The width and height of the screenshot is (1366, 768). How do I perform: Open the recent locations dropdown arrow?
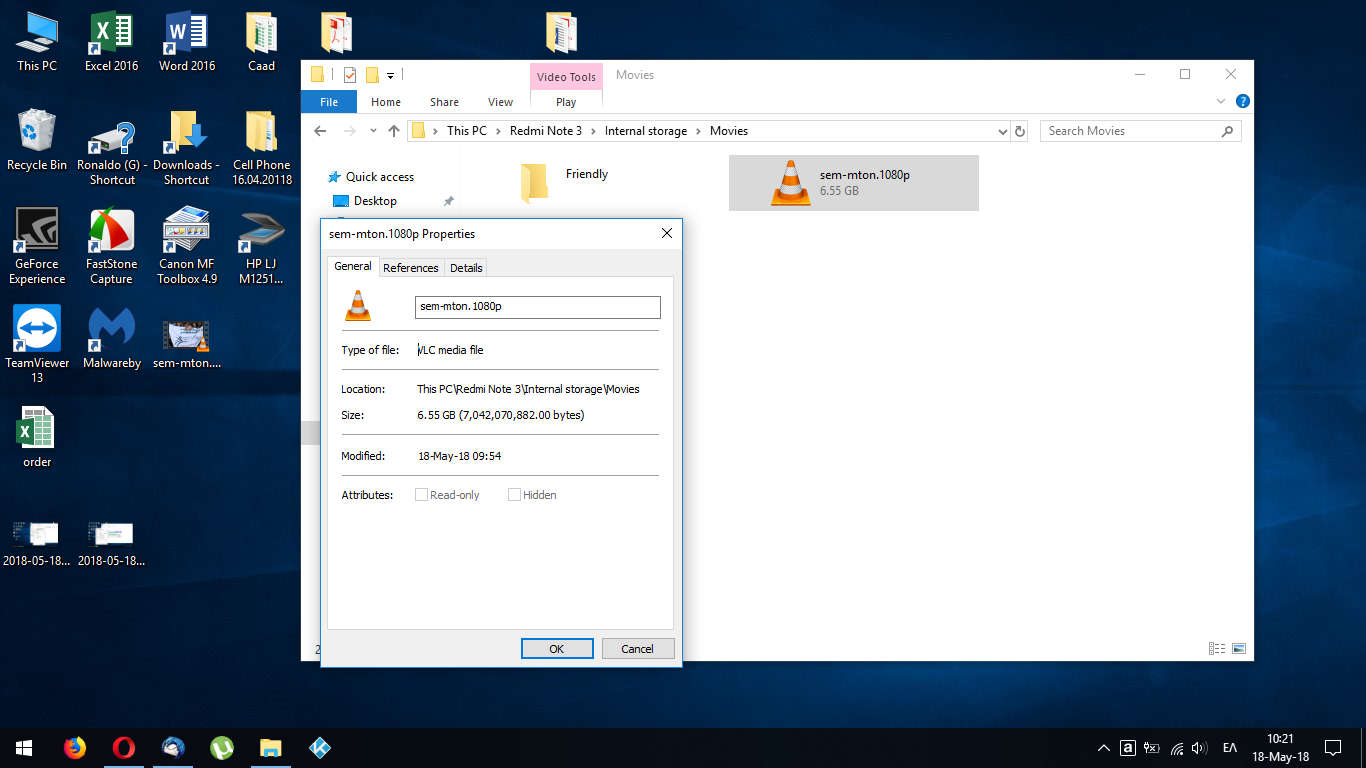(x=373, y=131)
